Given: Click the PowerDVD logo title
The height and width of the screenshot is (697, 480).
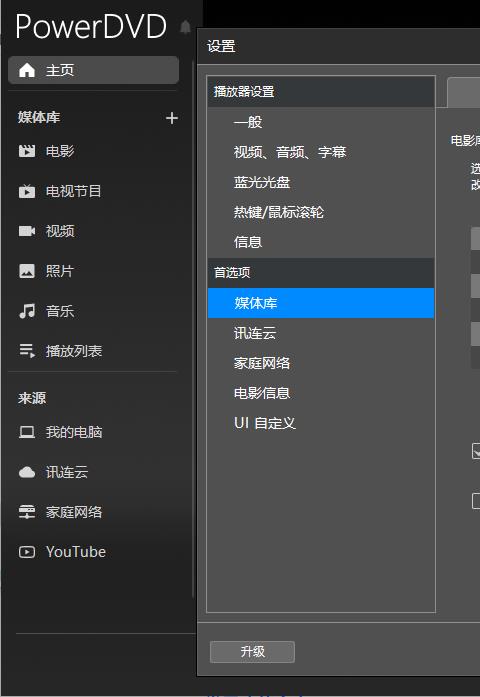Looking at the screenshot, I should (x=91, y=26).
